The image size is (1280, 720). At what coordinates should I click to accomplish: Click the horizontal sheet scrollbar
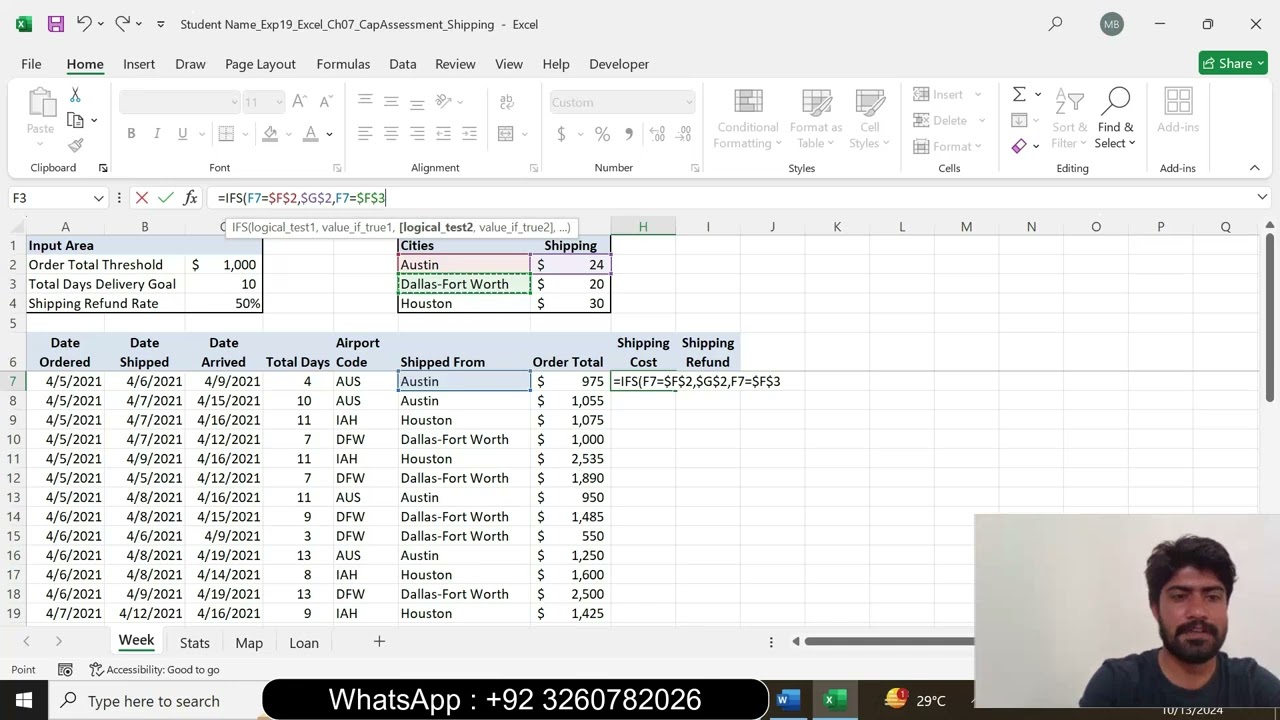tap(889, 642)
